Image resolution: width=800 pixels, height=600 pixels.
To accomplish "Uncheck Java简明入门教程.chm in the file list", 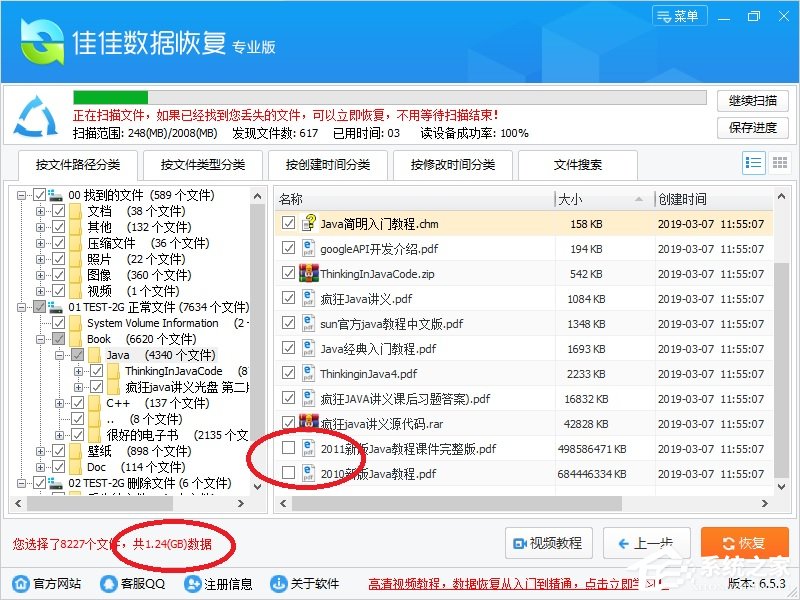I will pyautogui.click(x=288, y=224).
